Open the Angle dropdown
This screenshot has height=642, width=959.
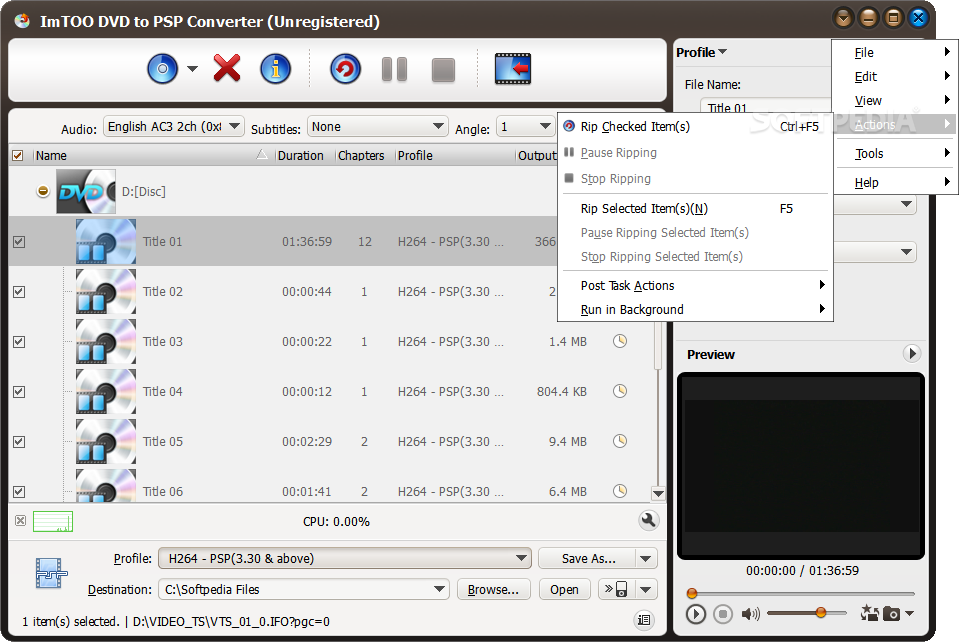tap(525, 127)
